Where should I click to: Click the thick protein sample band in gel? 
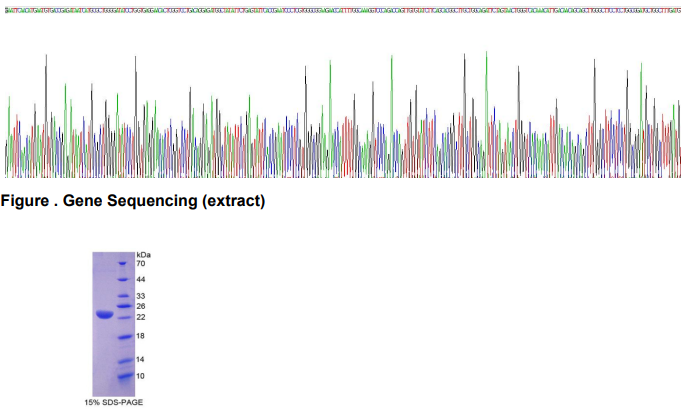point(104,315)
